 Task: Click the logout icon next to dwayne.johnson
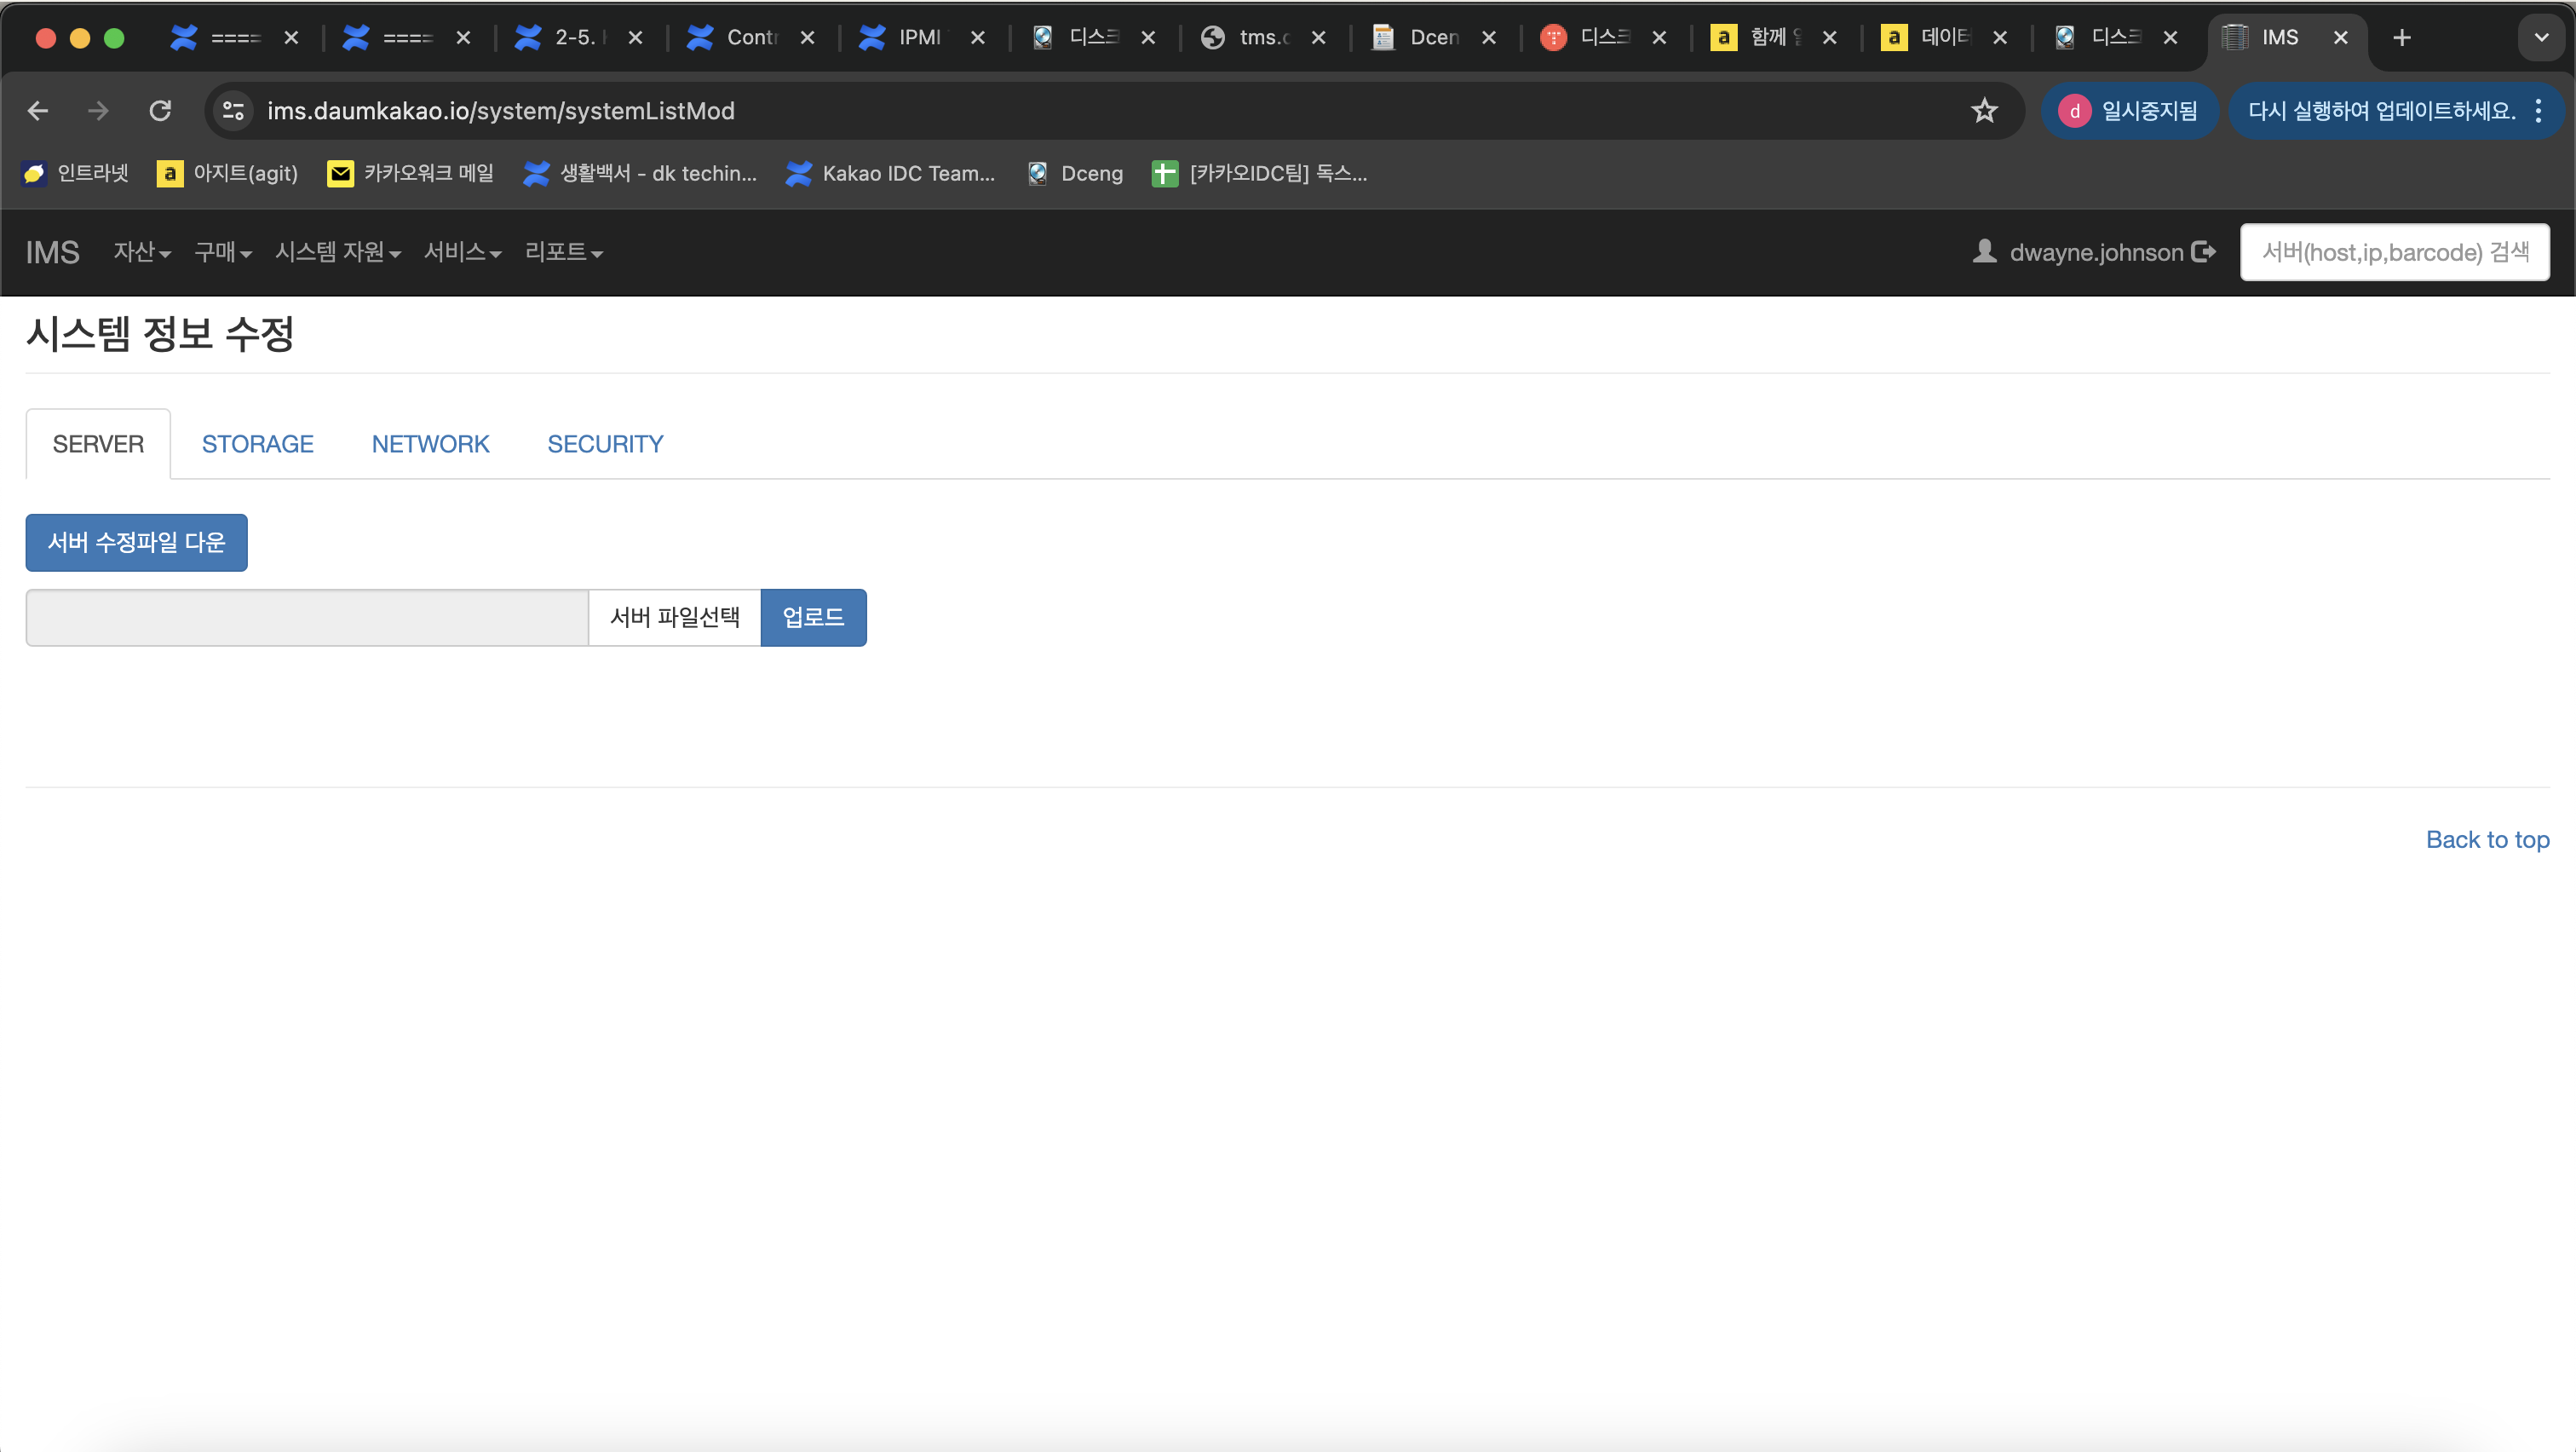pyautogui.click(x=2203, y=252)
